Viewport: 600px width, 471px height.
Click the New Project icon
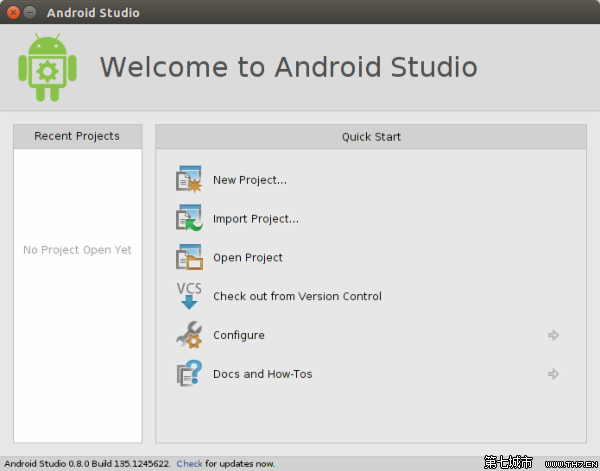point(189,179)
